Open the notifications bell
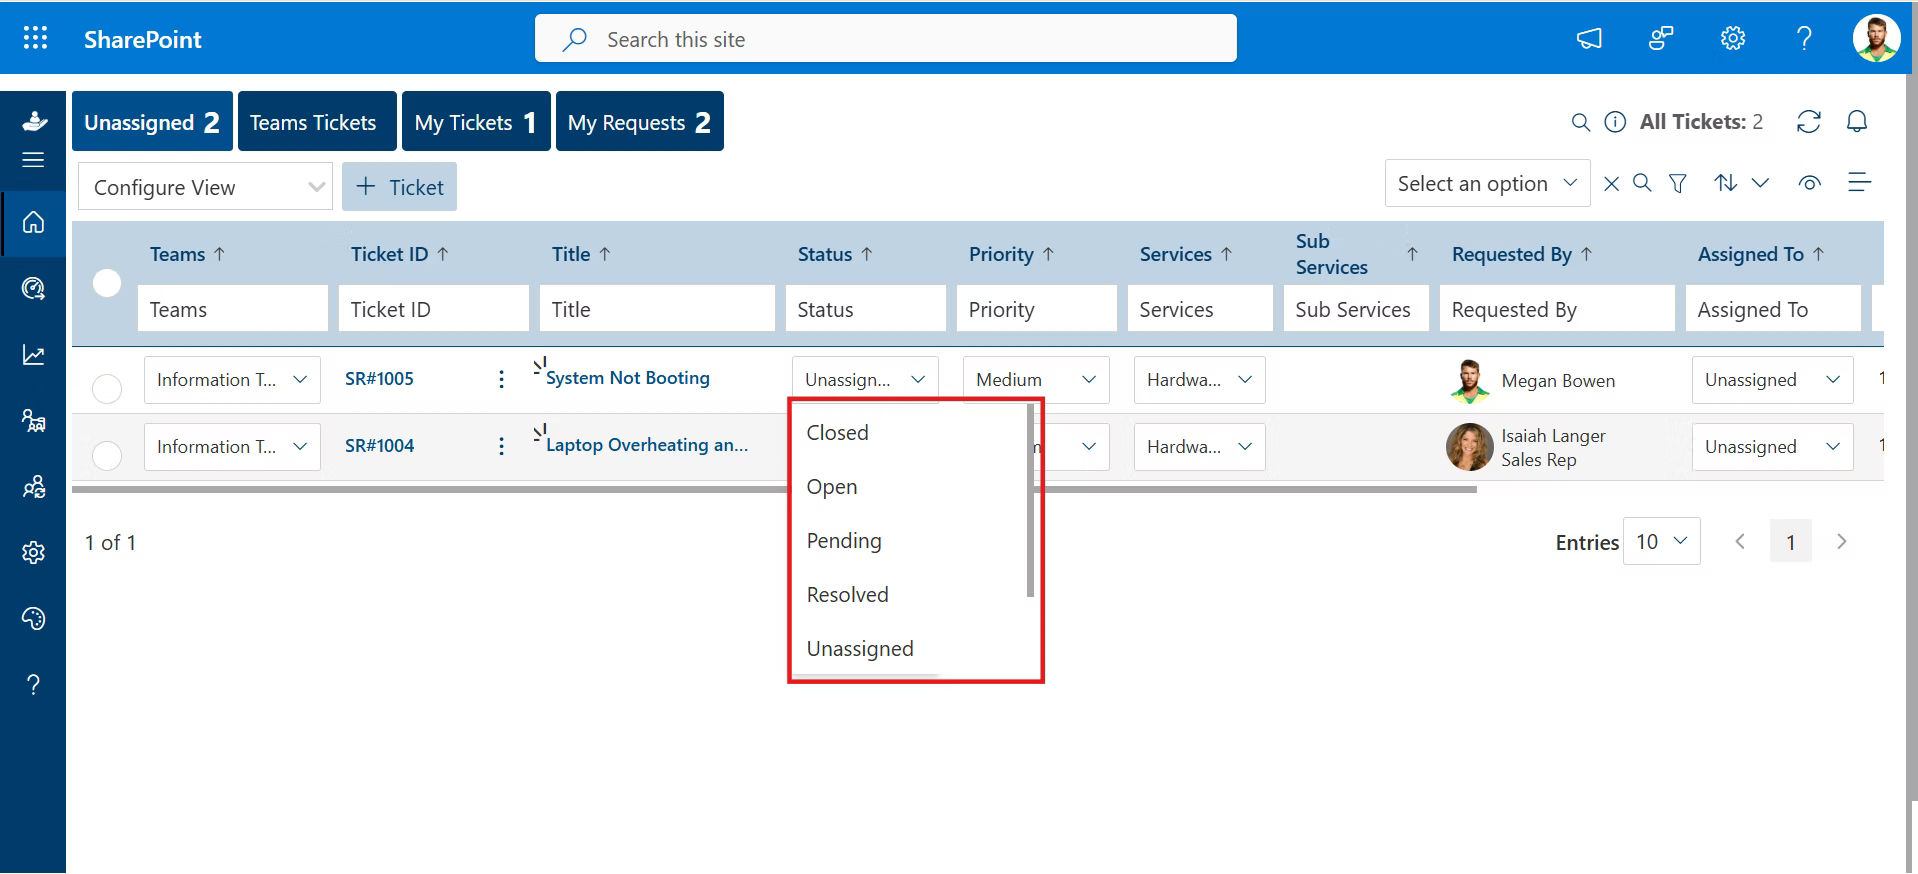The width and height of the screenshot is (1918, 874). 1857,122
